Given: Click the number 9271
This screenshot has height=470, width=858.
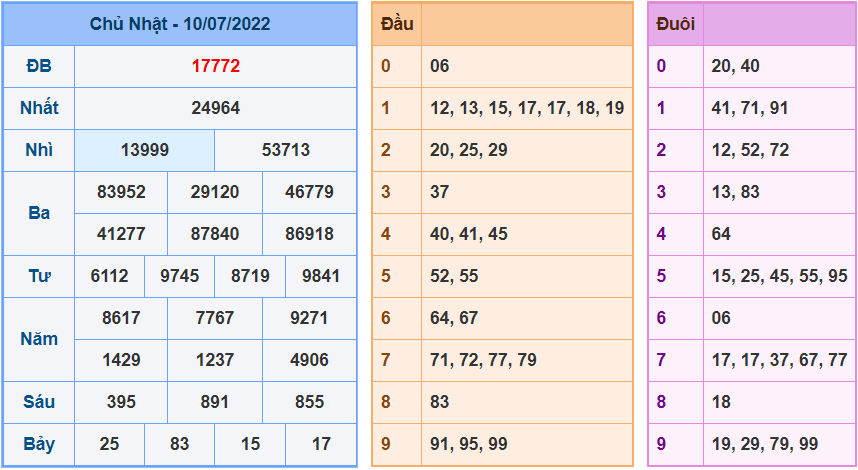Looking at the screenshot, I should [x=309, y=318].
